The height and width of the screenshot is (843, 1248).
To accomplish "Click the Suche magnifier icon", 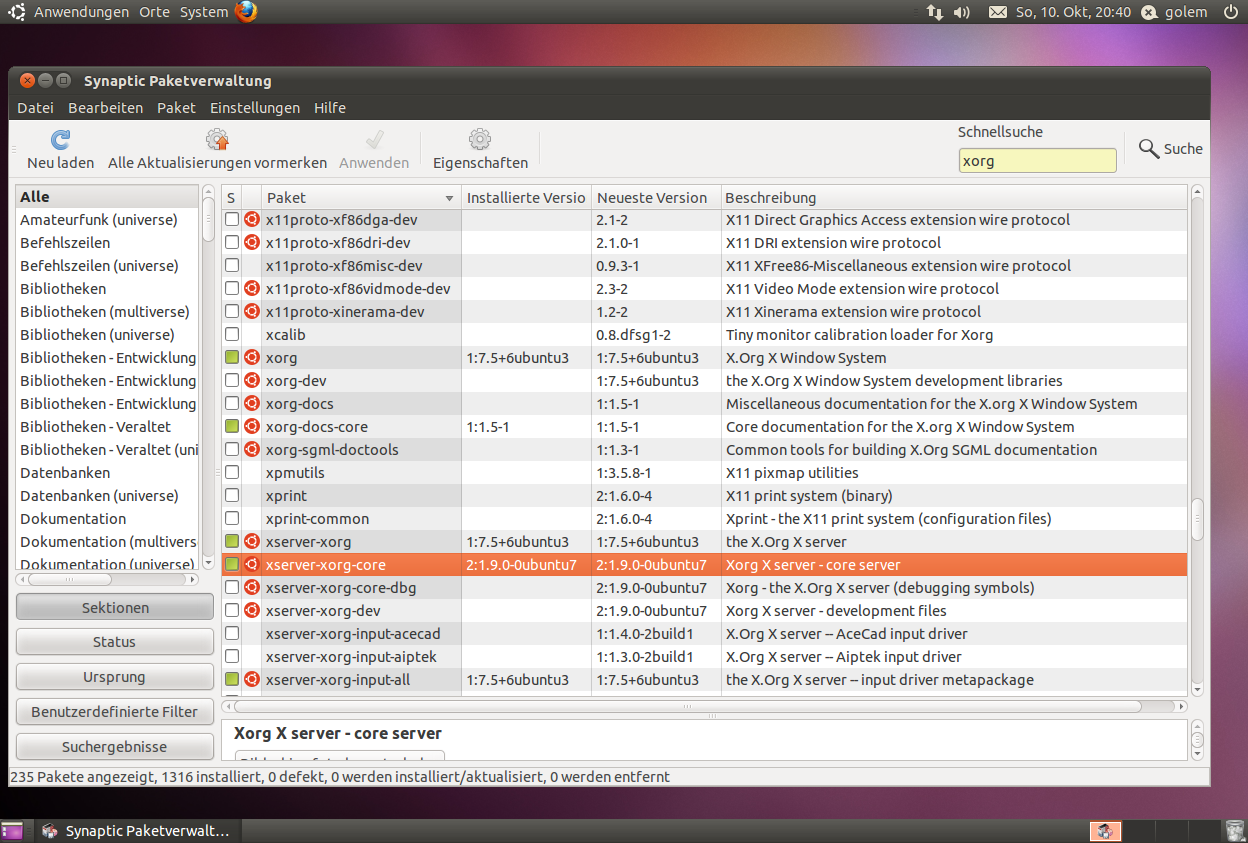I will pyautogui.click(x=1149, y=148).
